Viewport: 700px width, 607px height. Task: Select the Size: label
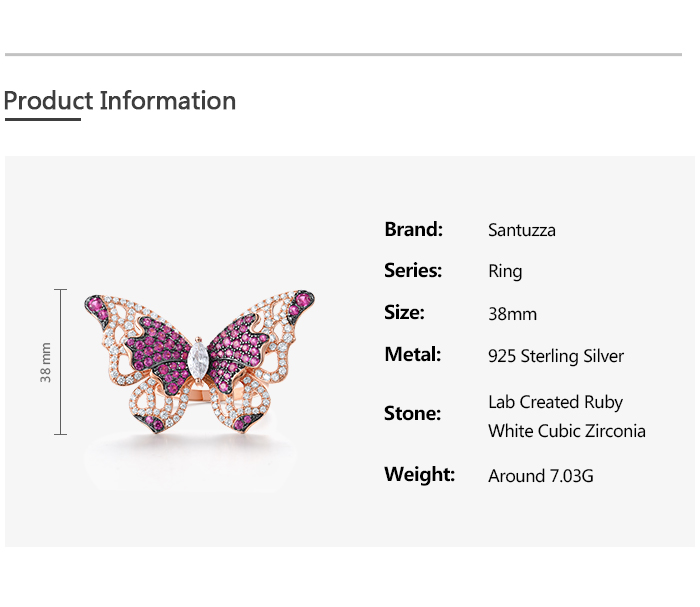point(404,312)
